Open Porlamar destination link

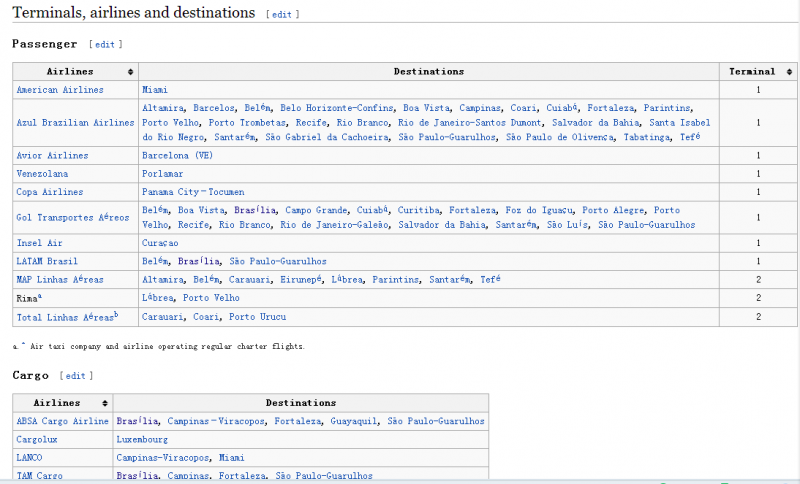click(162, 174)
